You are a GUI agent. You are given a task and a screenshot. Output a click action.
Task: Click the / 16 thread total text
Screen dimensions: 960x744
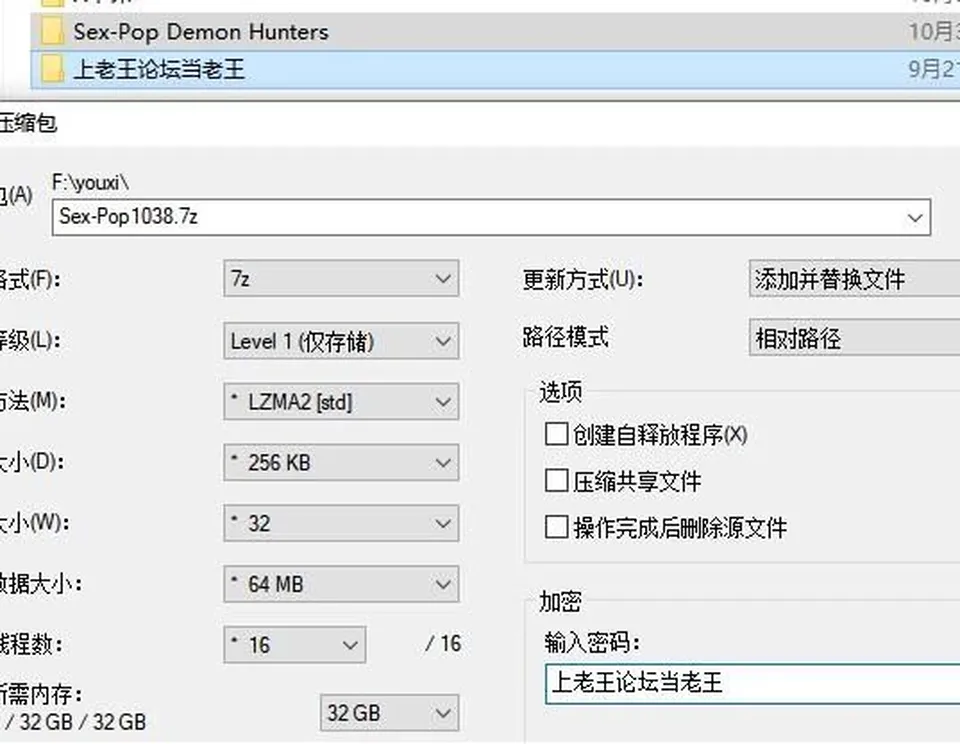click(443, 644)
